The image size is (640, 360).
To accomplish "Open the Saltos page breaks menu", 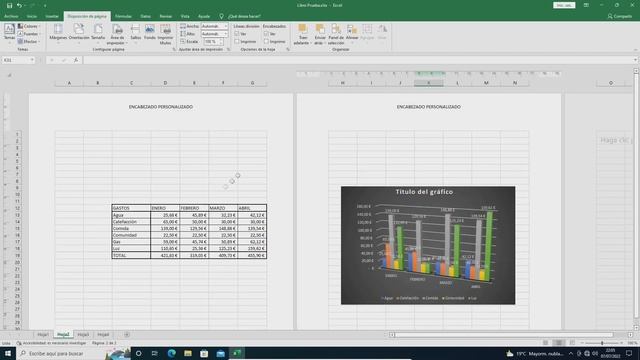I will pyautogui.click(x=136, y=32).
